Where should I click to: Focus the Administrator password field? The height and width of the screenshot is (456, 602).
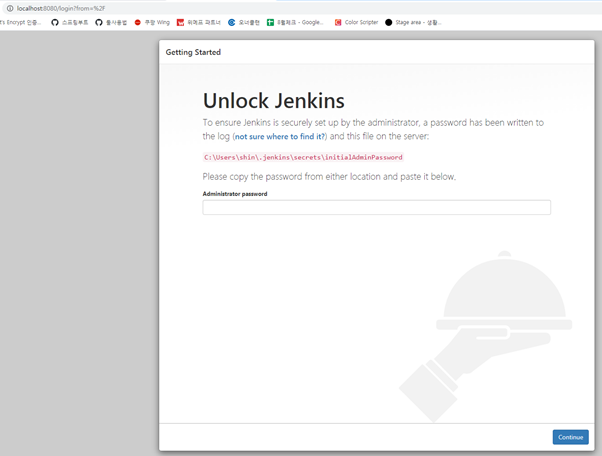coord(377,207)
